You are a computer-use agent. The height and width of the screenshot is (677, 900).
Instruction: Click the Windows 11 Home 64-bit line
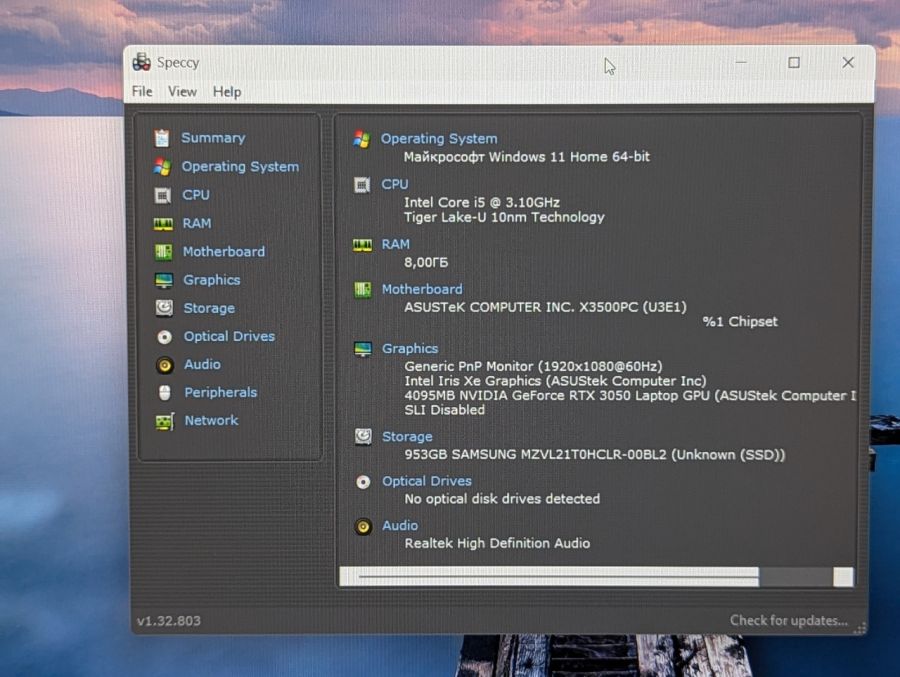coord(526,157)
